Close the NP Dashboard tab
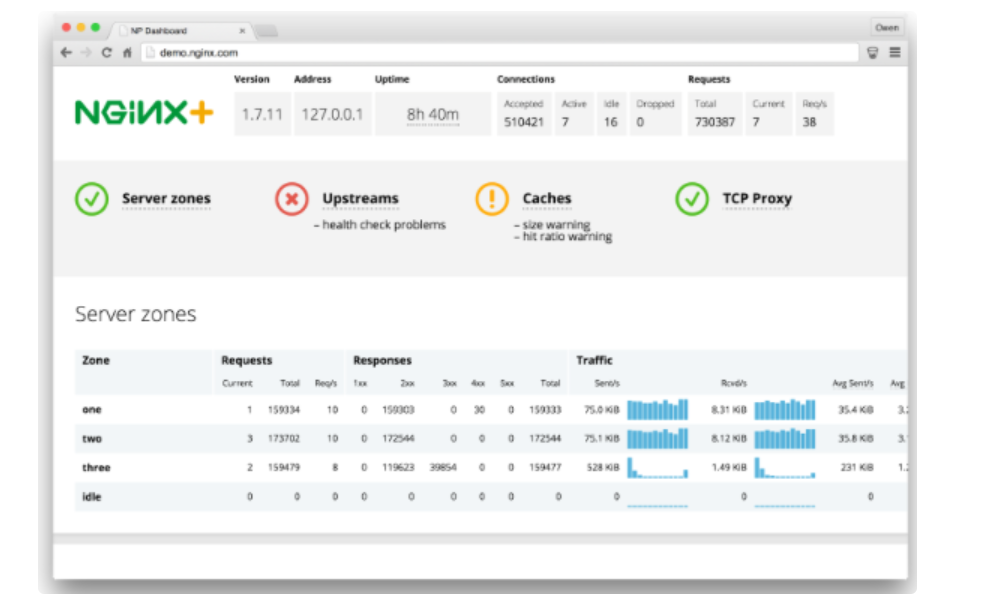The height and width of the screenshot is (609, 1000). point(242,31)
